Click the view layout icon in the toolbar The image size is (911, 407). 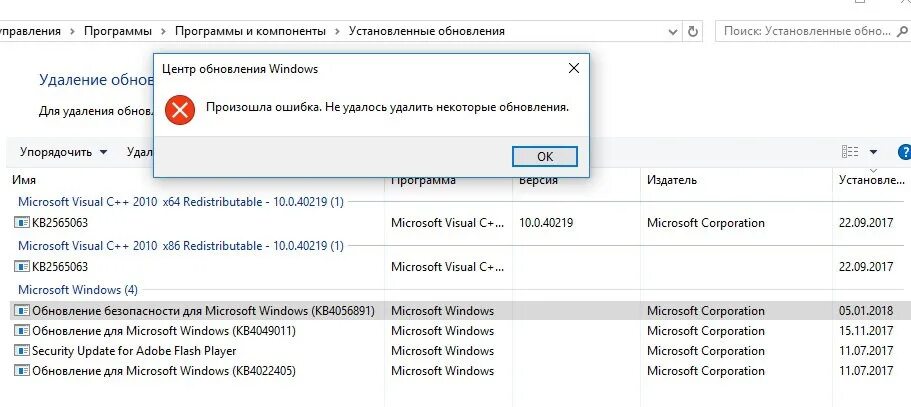[x=850, y=152]
